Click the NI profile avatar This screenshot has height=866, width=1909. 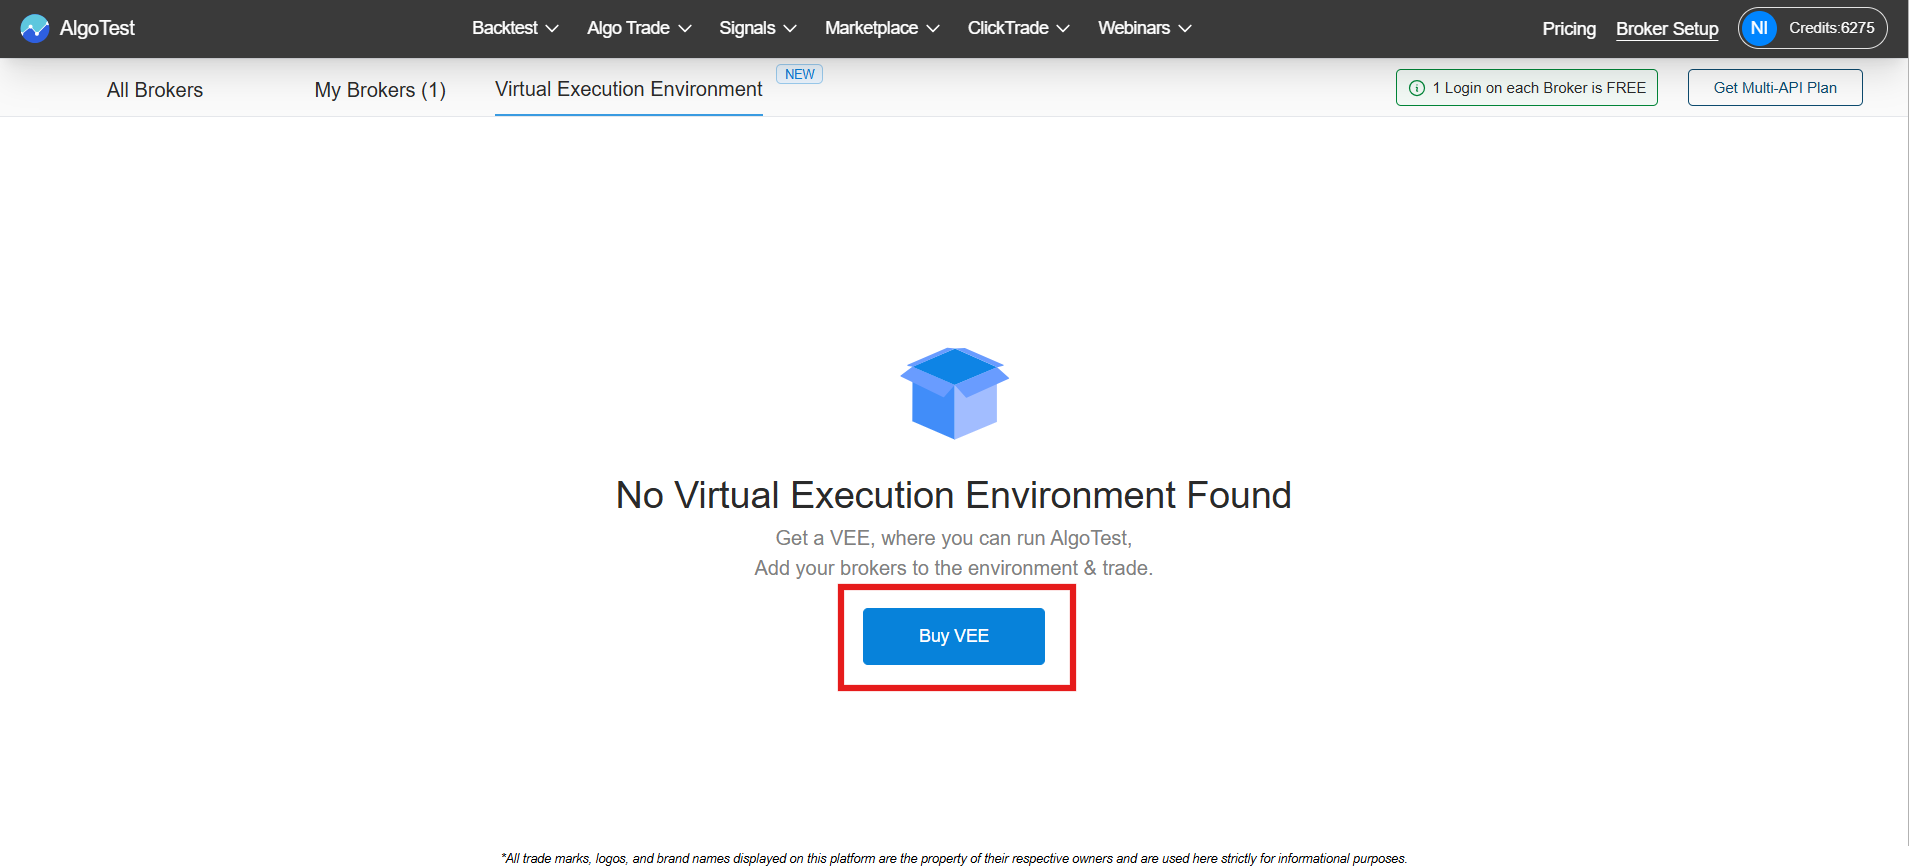point(1759,28)
